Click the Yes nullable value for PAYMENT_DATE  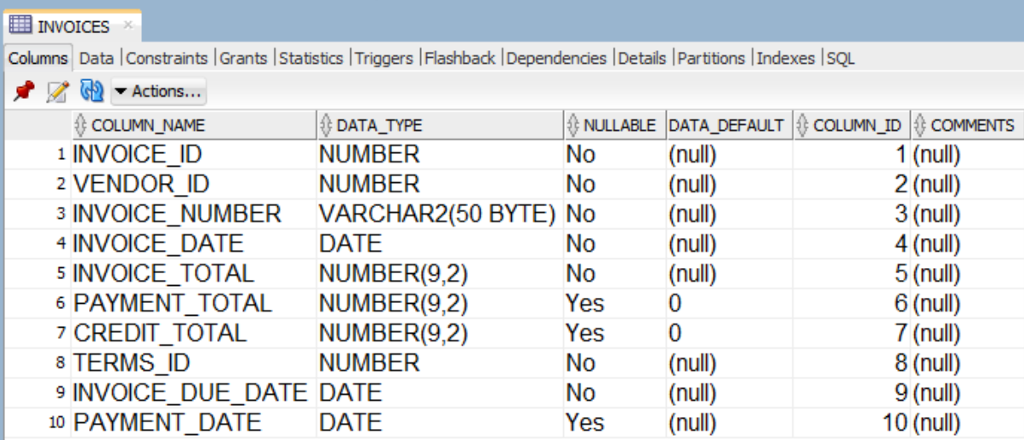click(x=615, y=422)
